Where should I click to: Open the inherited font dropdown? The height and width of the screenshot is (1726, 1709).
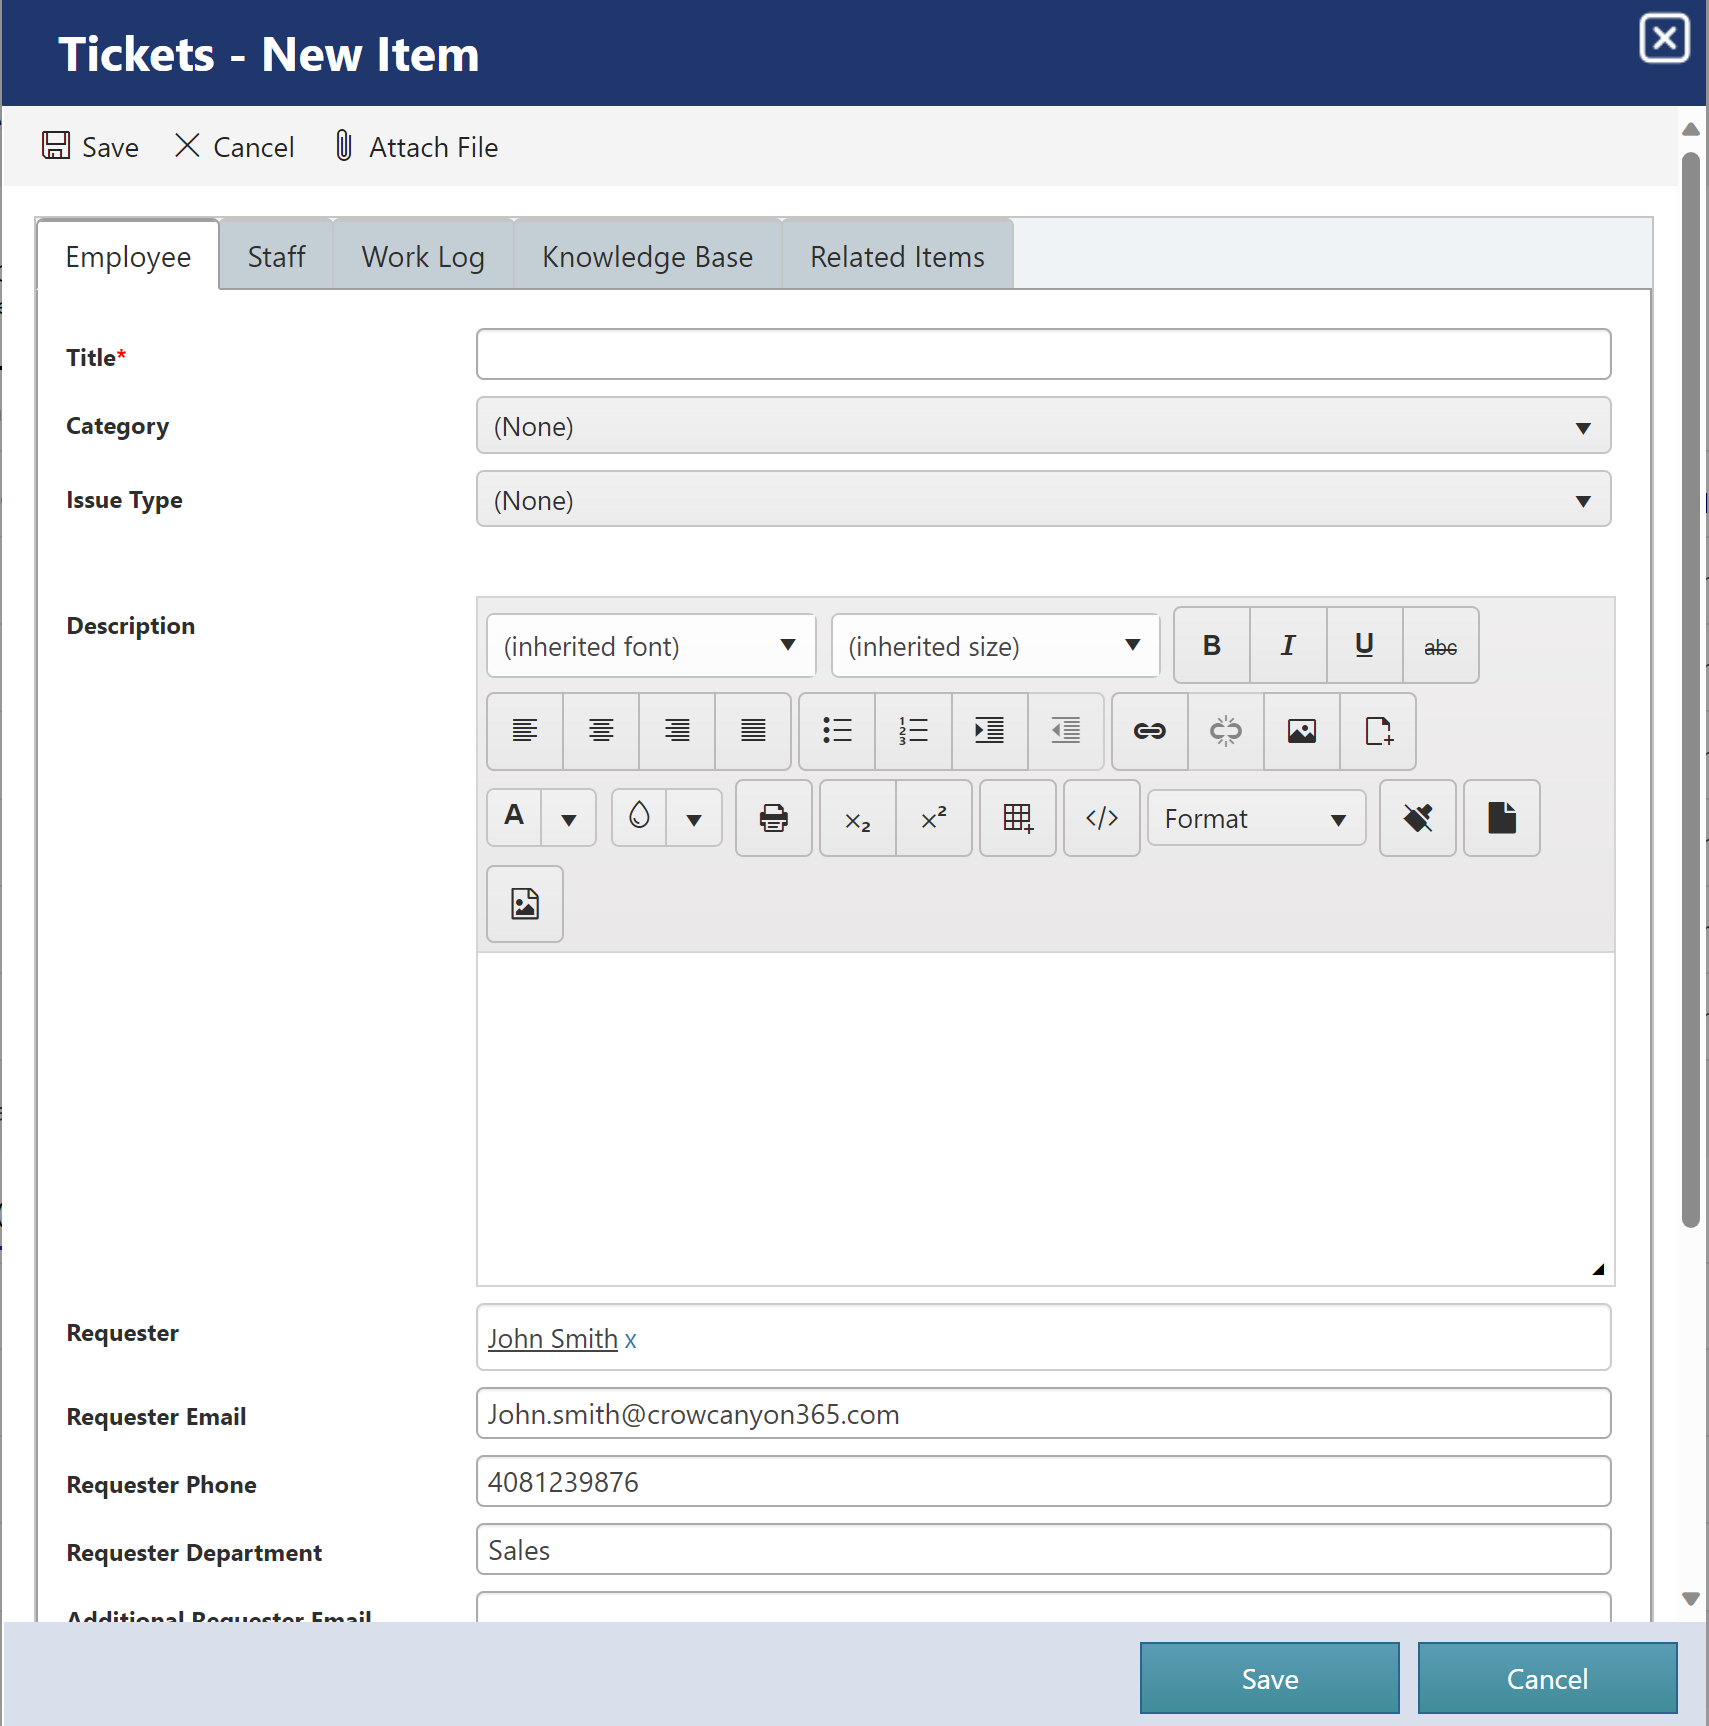pos(650,646)
